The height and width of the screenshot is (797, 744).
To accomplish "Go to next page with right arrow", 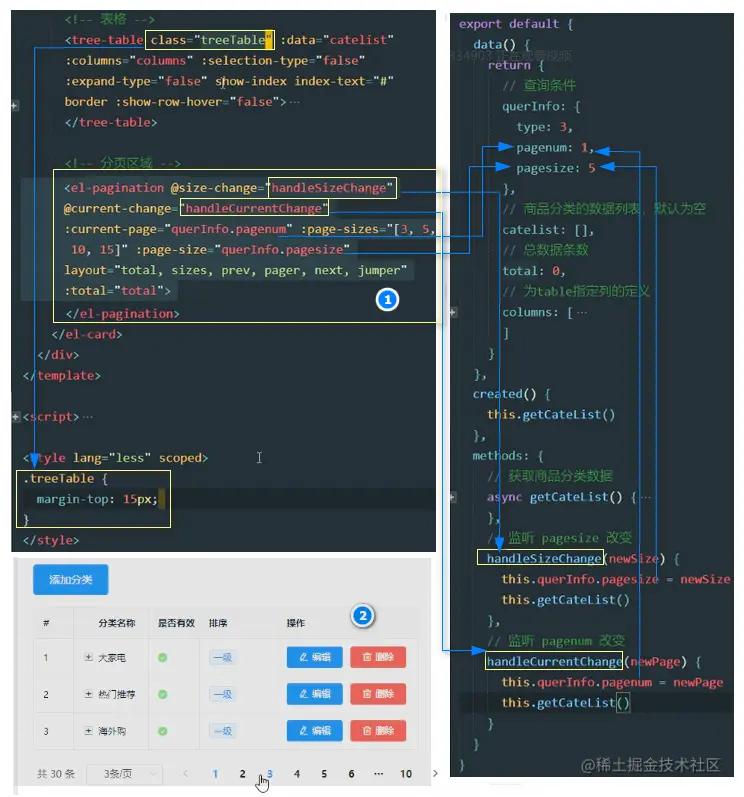I will (435, 774).
